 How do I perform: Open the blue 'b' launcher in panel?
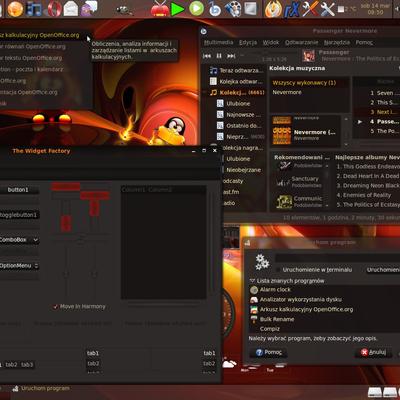pyautogui.click(x=215, y=9)
